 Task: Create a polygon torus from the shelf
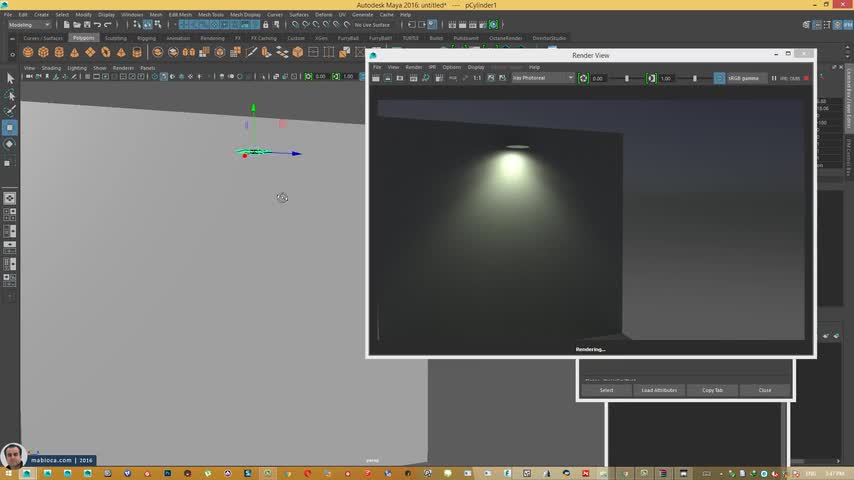coord(106,52)
